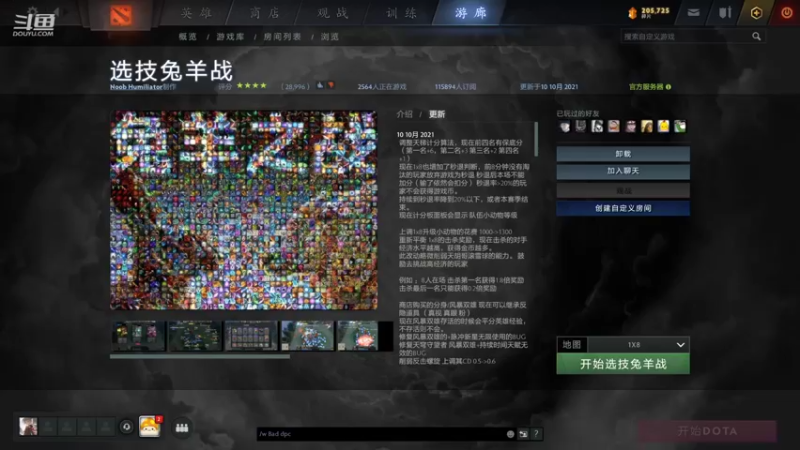Click second friend avatar in played list
Viewport: 800px width, 450px height.
(x=581, y=126)
